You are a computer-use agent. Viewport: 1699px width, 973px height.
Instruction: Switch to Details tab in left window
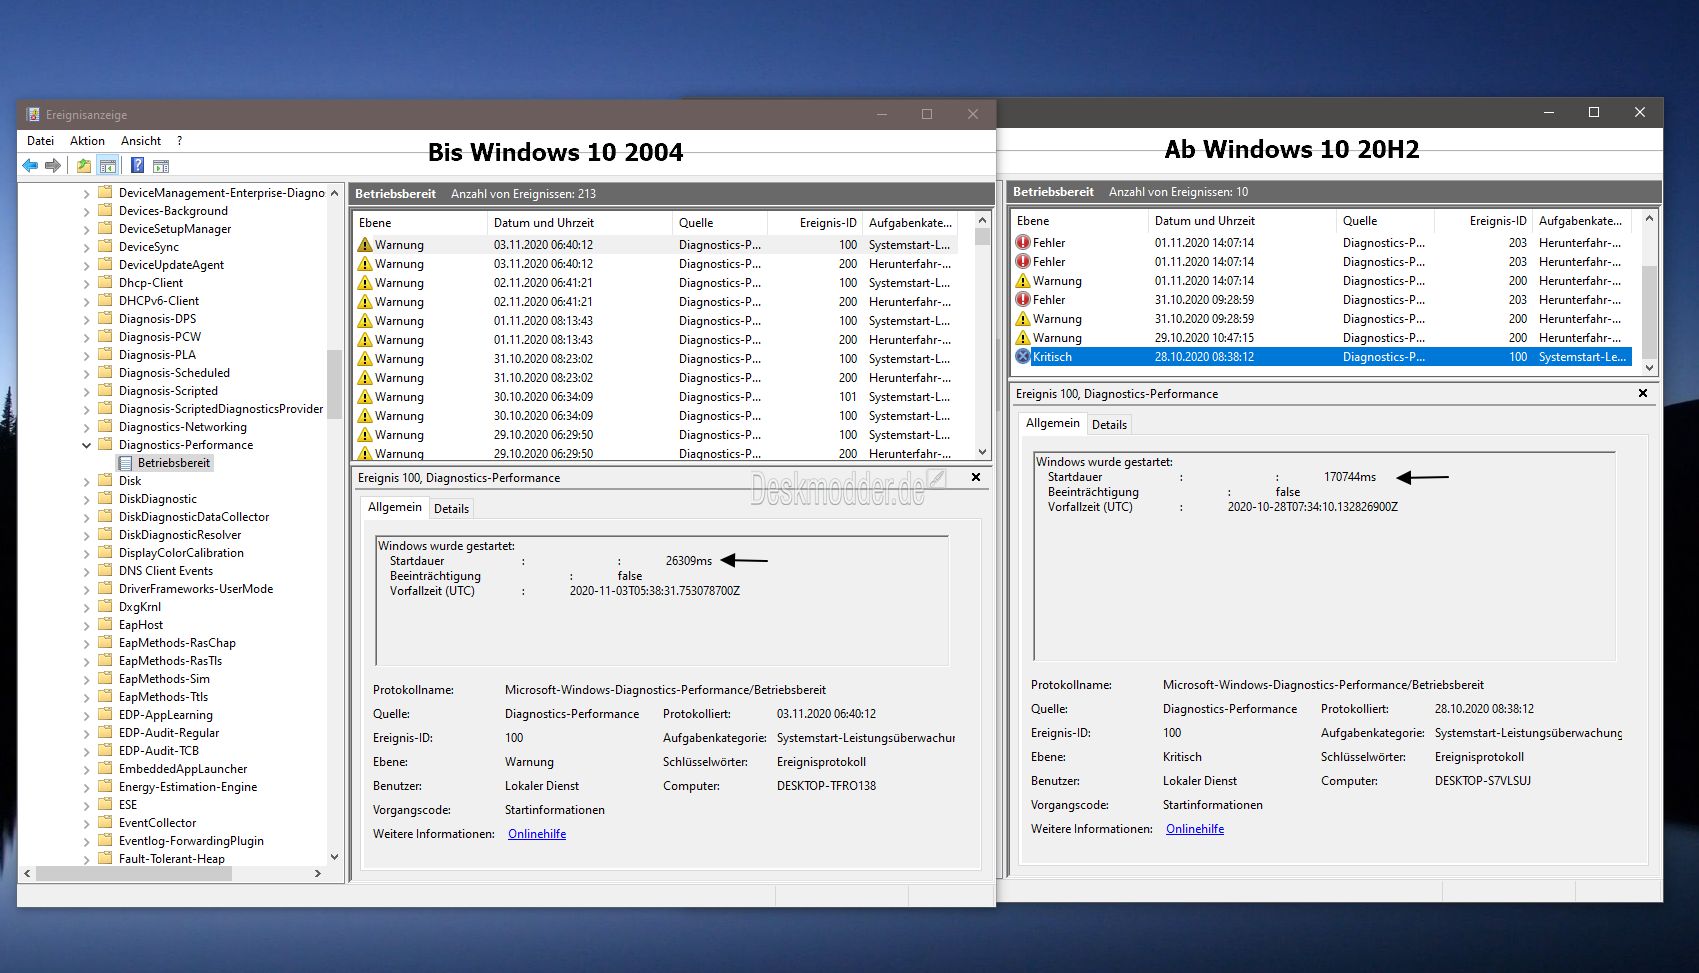point(451,508)
